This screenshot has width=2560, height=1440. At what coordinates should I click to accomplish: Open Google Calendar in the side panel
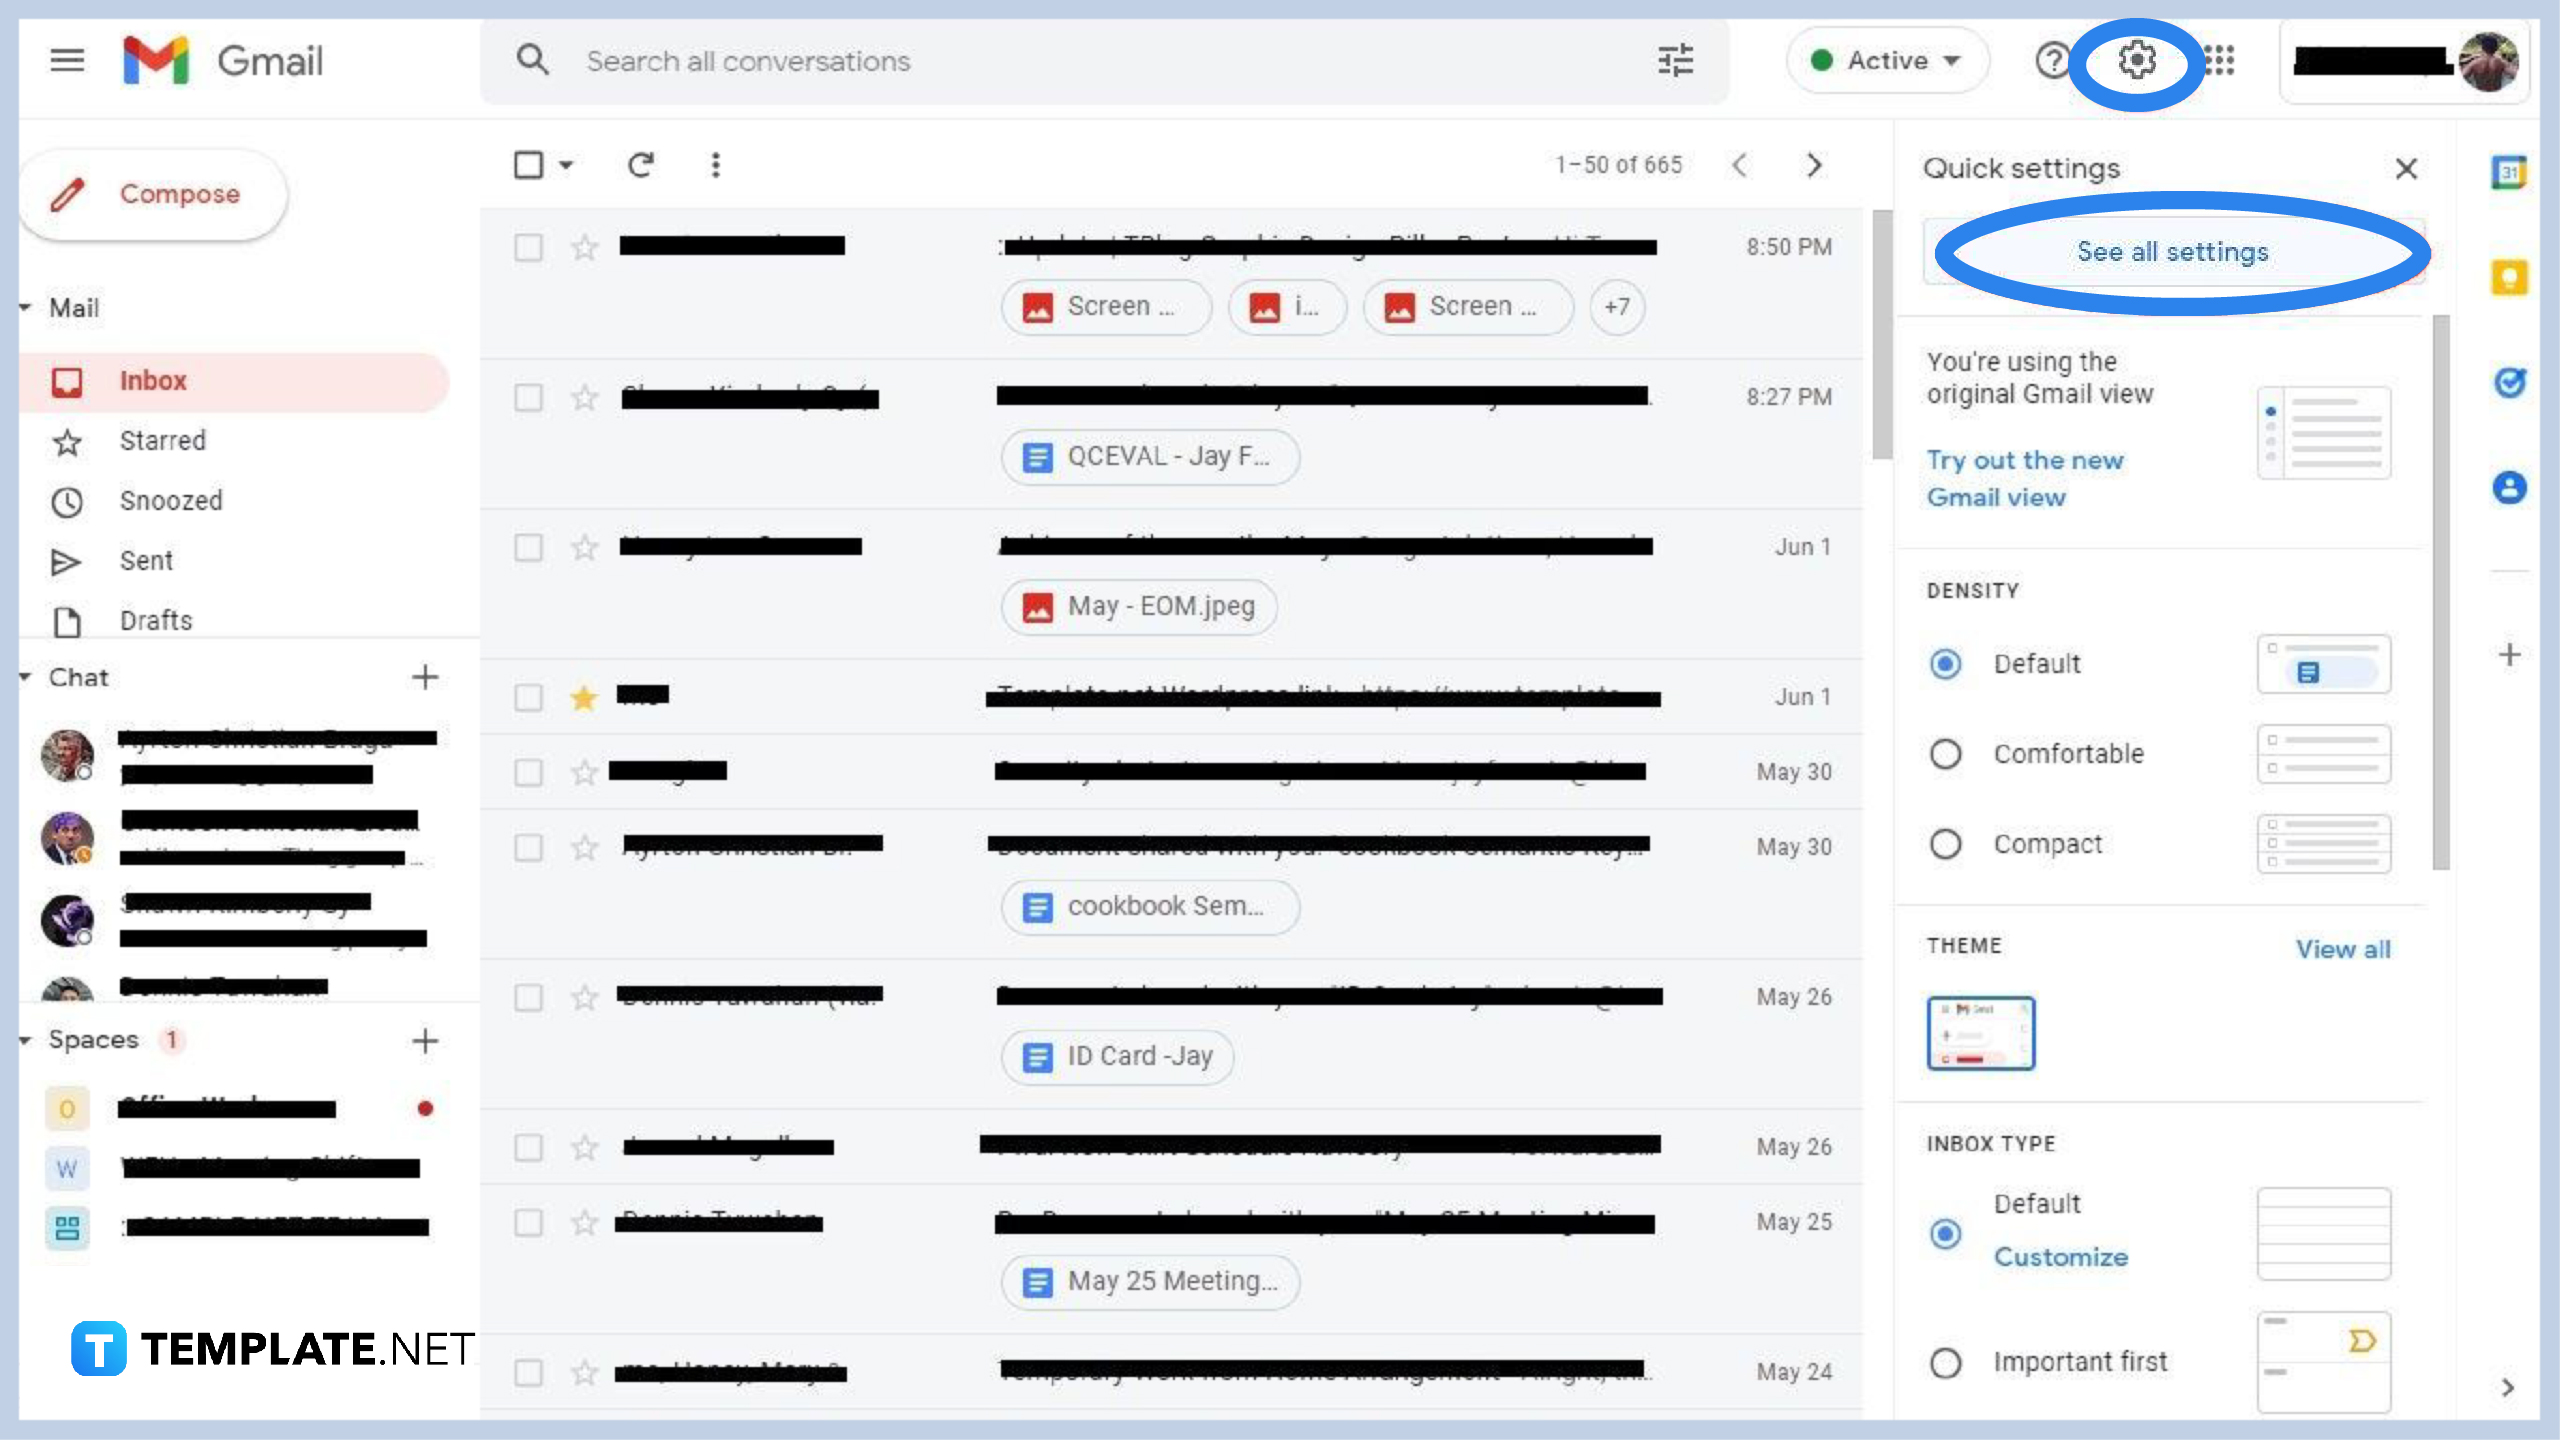pyautogui.click(x=2510, y=172)
